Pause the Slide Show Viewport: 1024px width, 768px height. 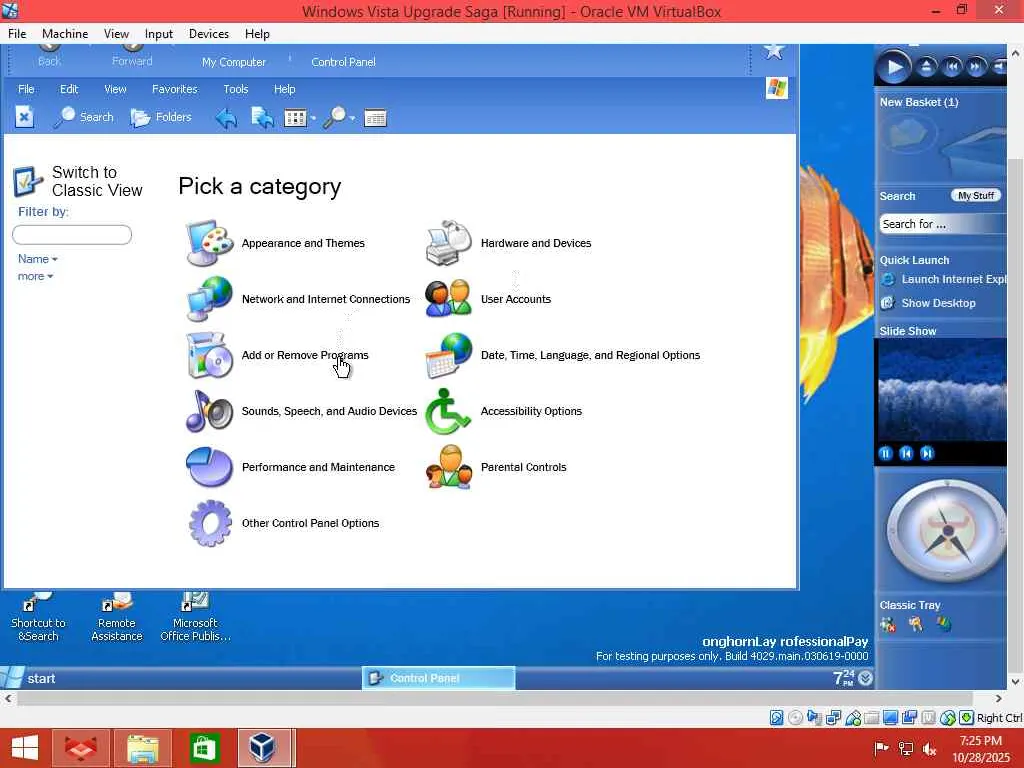(x=886, y=453)
